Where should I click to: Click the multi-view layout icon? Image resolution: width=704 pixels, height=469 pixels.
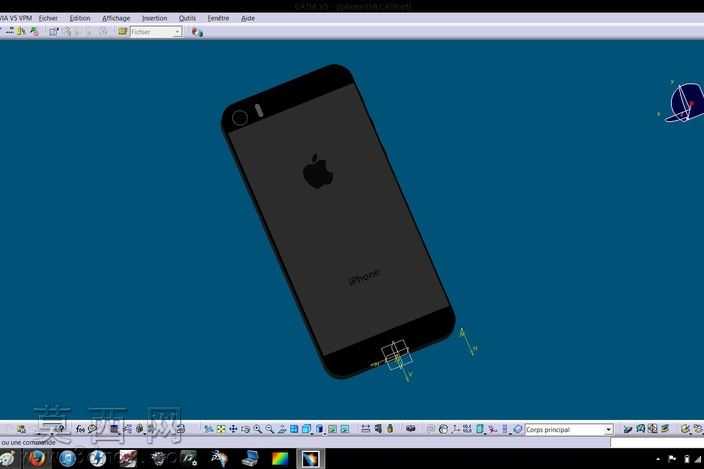tap(294, 429)
